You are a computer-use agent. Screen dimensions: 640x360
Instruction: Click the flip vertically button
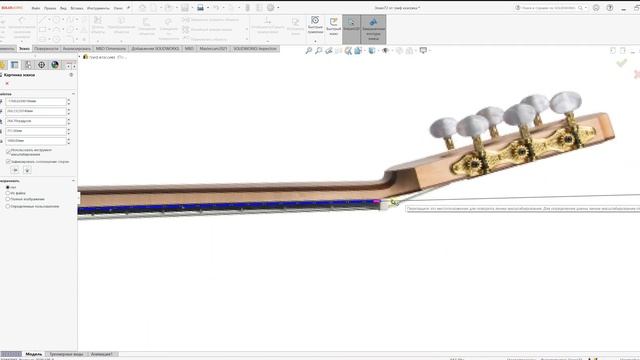pos(27,170)
